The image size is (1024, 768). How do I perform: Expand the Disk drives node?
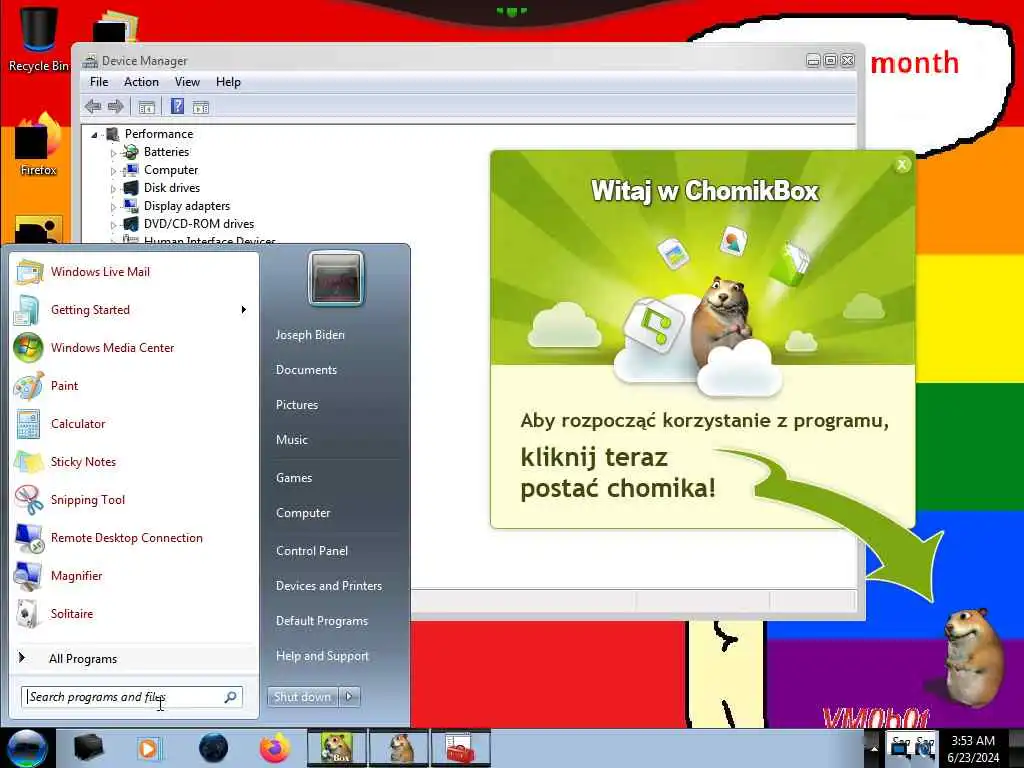[x=114, y=189]
